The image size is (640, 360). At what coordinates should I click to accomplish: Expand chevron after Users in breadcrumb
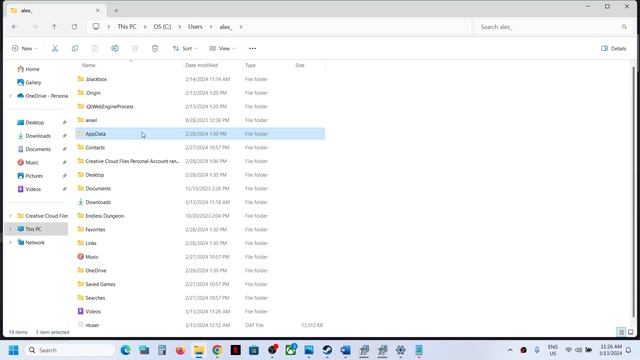[211, 27]
